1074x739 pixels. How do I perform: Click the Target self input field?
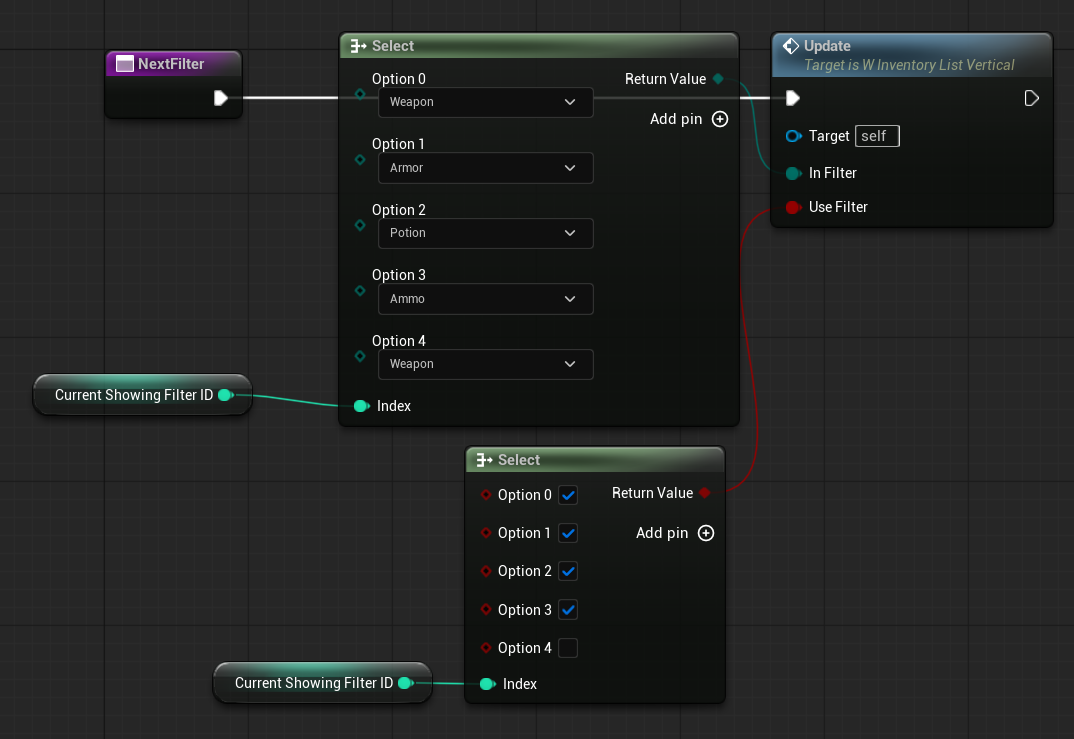(877, 136)
